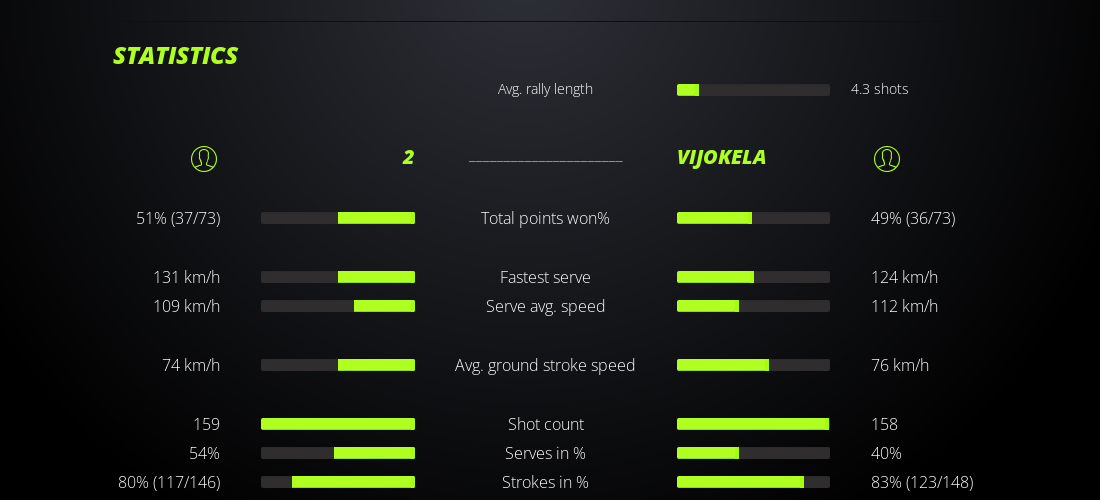This screenshot has width=1100, height=500.
Task: Click VIJOKELA's Serve avg. speed bar
Action: tap(753, 306)
